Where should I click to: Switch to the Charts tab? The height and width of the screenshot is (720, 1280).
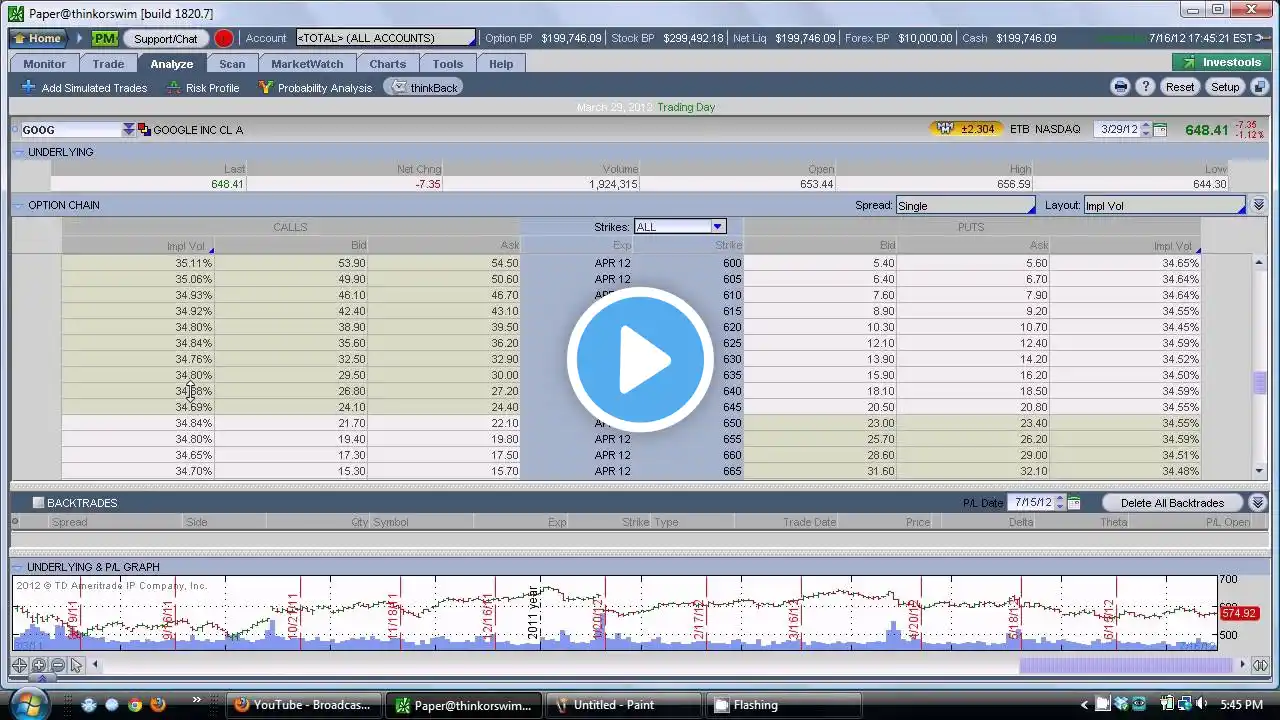tap(388, 64)
